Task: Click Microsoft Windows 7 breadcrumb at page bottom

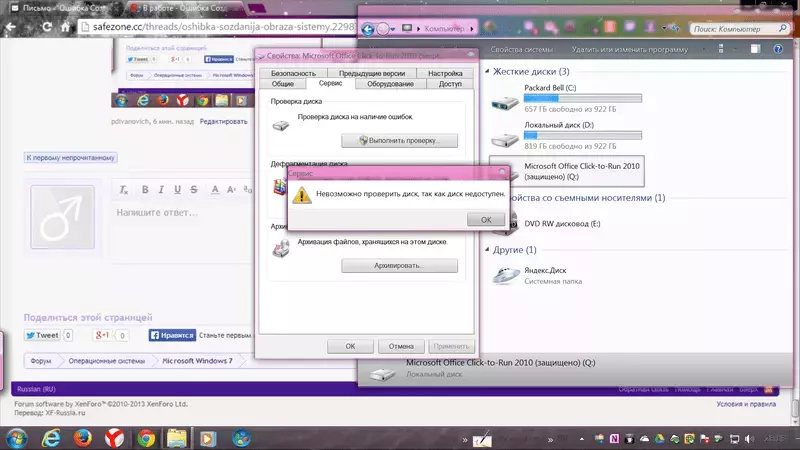Action: coord(197,361)
